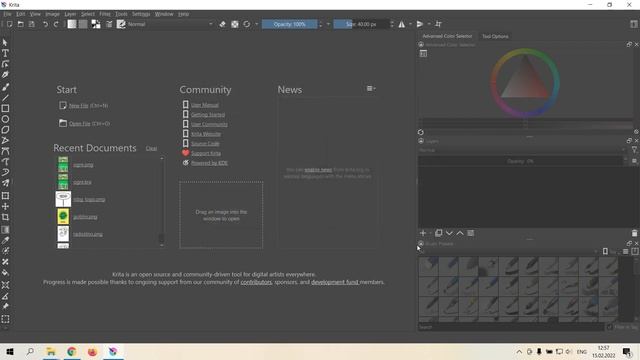Expand the Layers blending mode combo box
Image resolution: width=640 pixels, height=360 pixels.
tap(522, 150)
